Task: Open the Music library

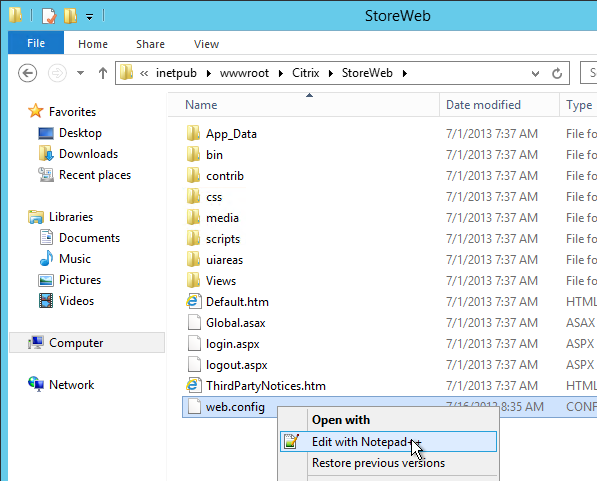Action: coord(75,259)
